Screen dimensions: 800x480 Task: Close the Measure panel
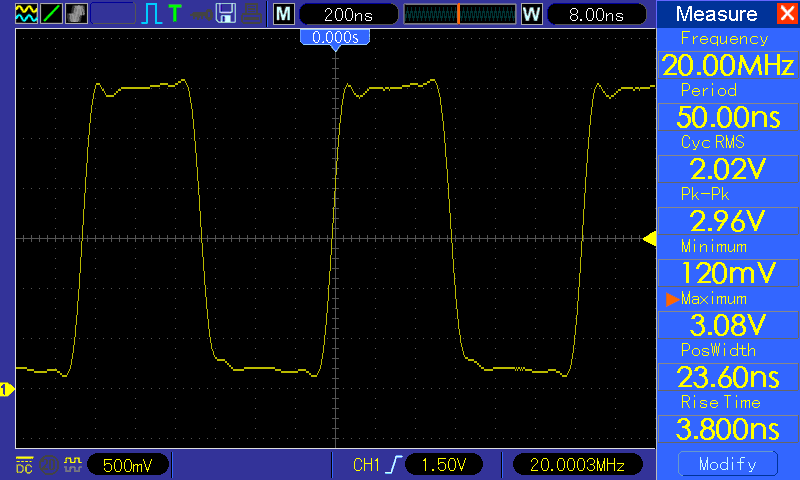click(x=787, y=13)
